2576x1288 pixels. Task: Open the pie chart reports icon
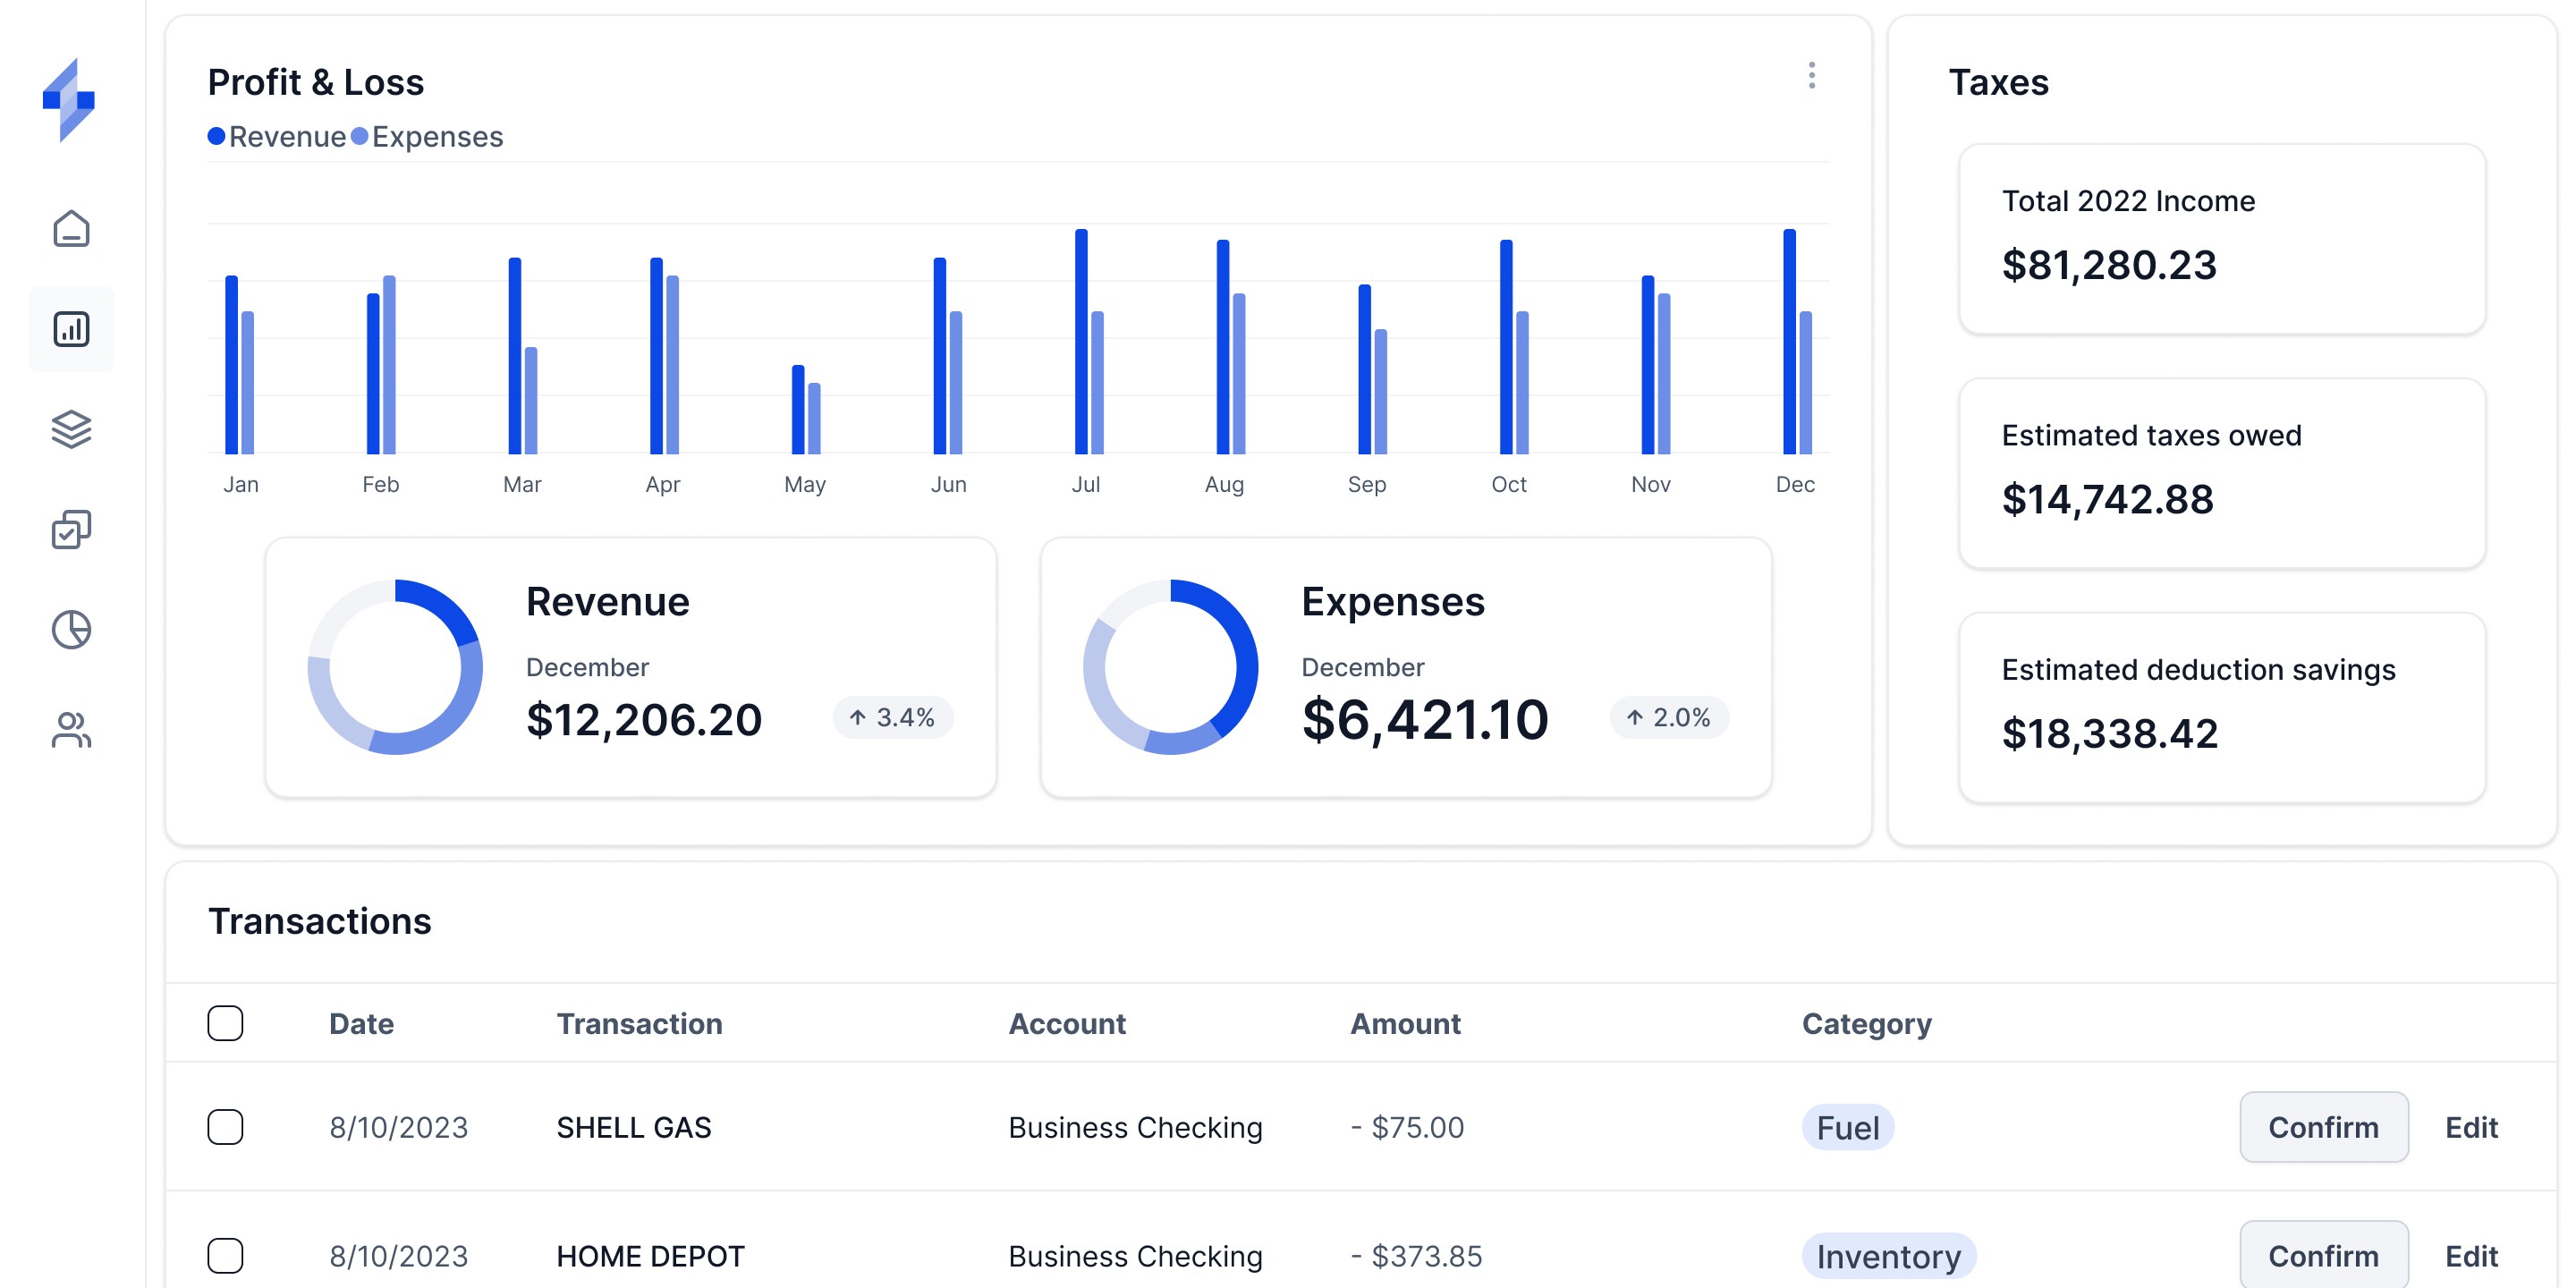(71, 630)
